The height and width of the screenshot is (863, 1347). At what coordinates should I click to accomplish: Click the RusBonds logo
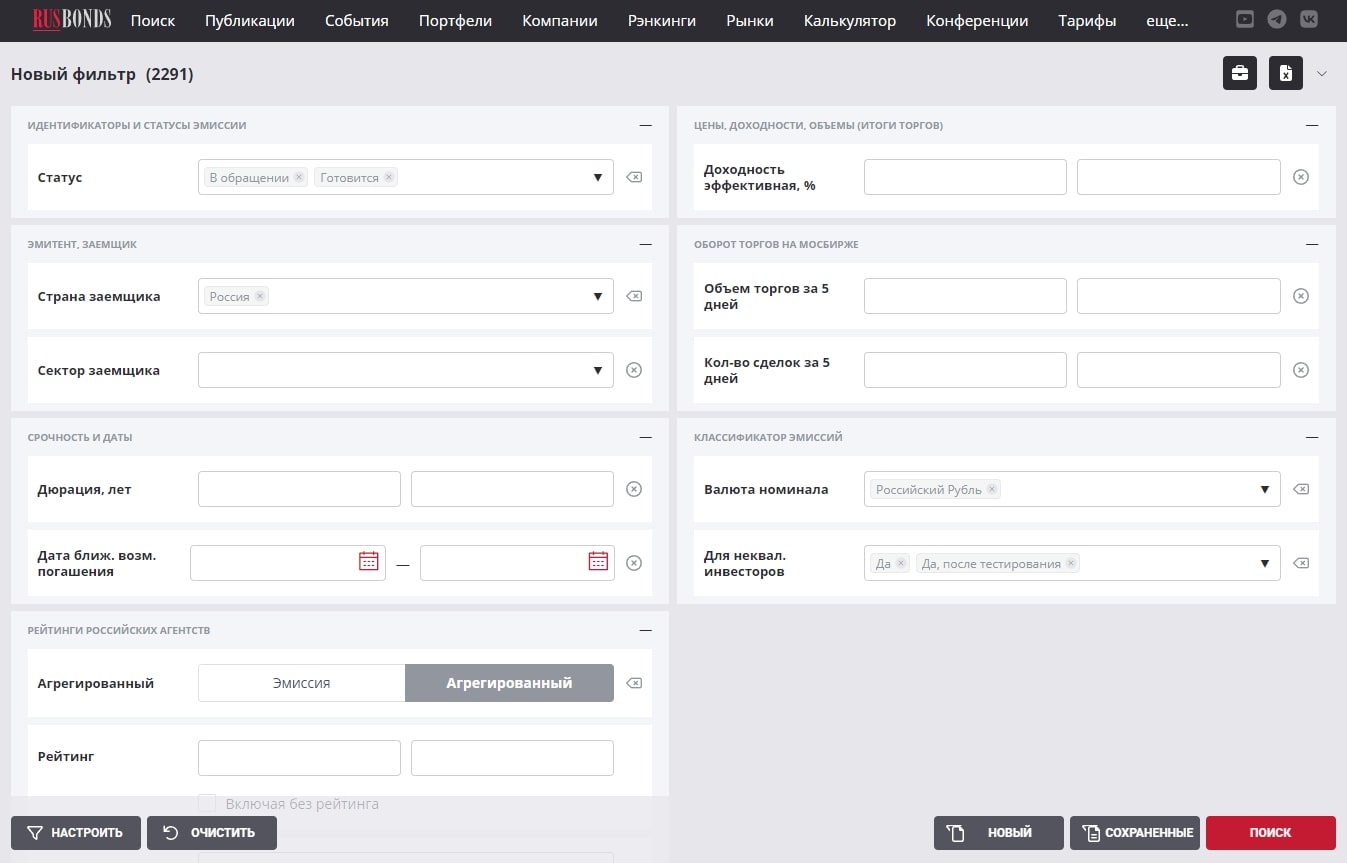71,20
